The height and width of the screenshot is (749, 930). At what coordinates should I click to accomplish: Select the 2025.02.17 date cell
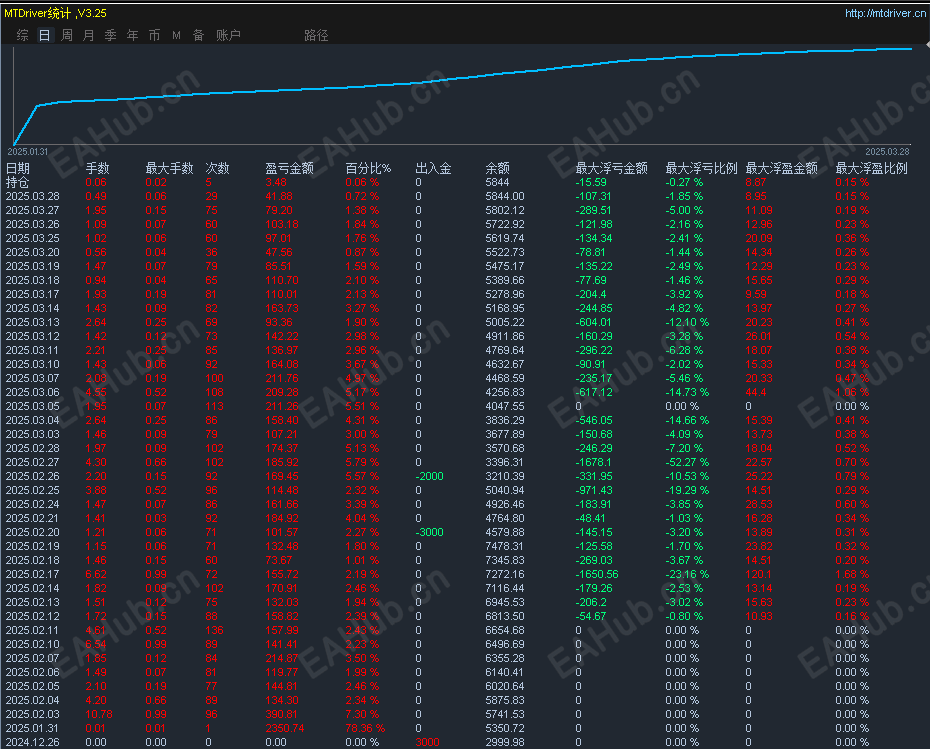pyautogui.click(x=33, y=575)
